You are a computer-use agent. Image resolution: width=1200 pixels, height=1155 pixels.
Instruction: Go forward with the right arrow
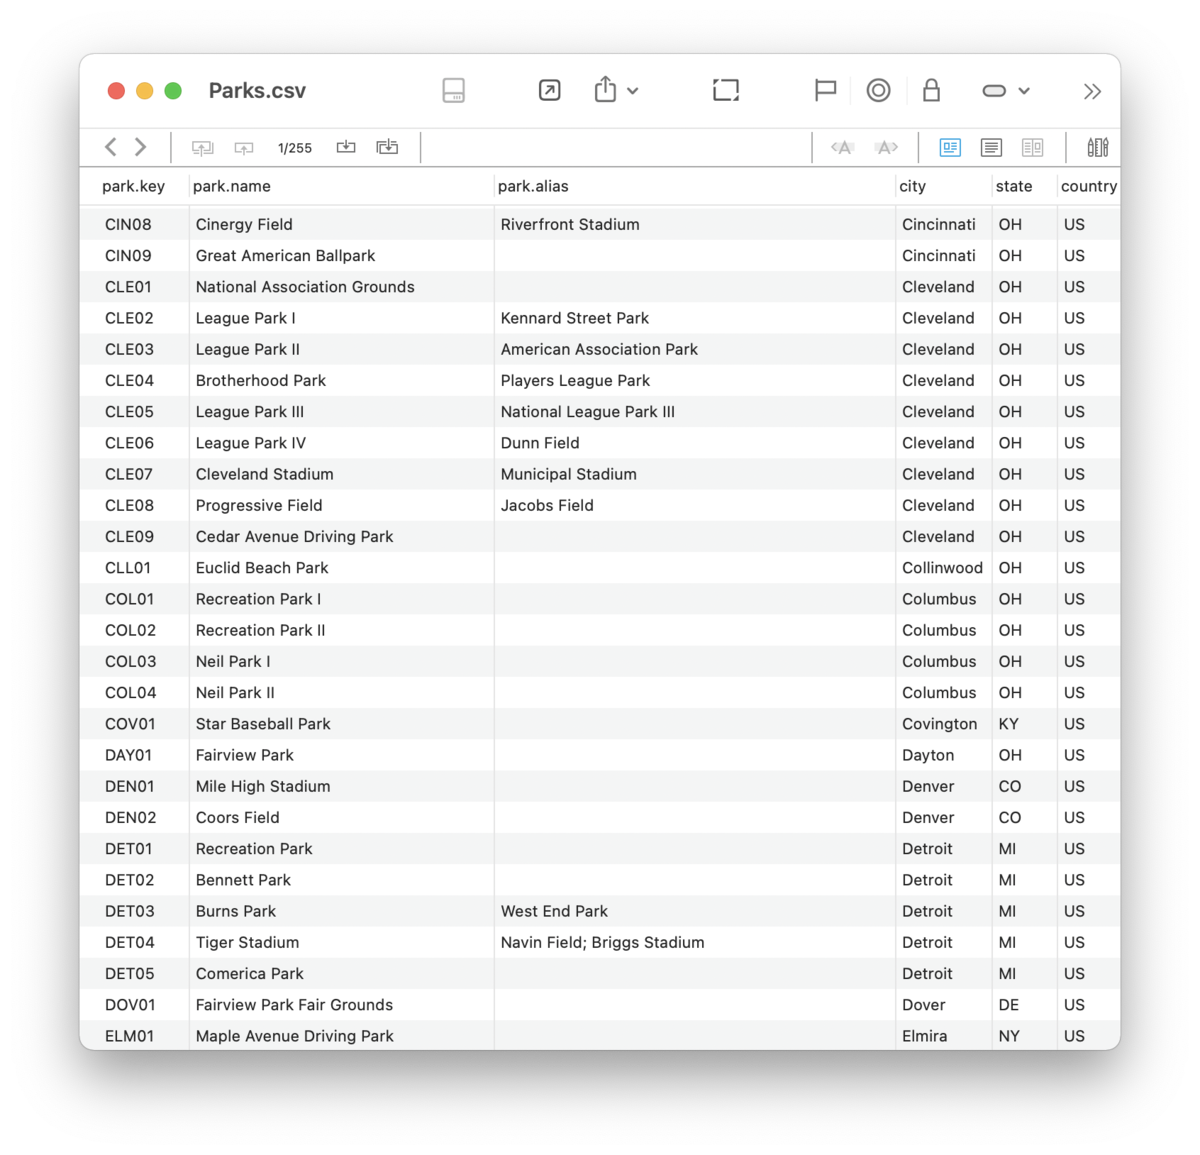[x=141, y=147]
